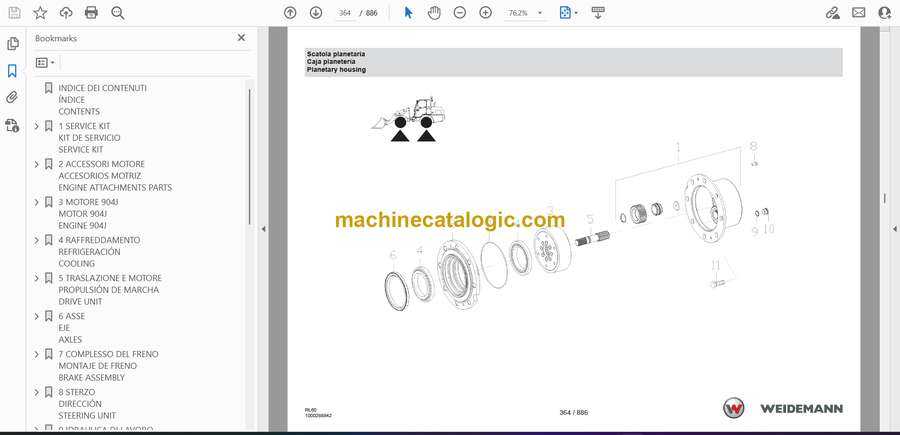Viewport: 900px width, 435px height.
Task: Expand the 3 MOTORE 904J bookmark
Action: coord(37,202)
